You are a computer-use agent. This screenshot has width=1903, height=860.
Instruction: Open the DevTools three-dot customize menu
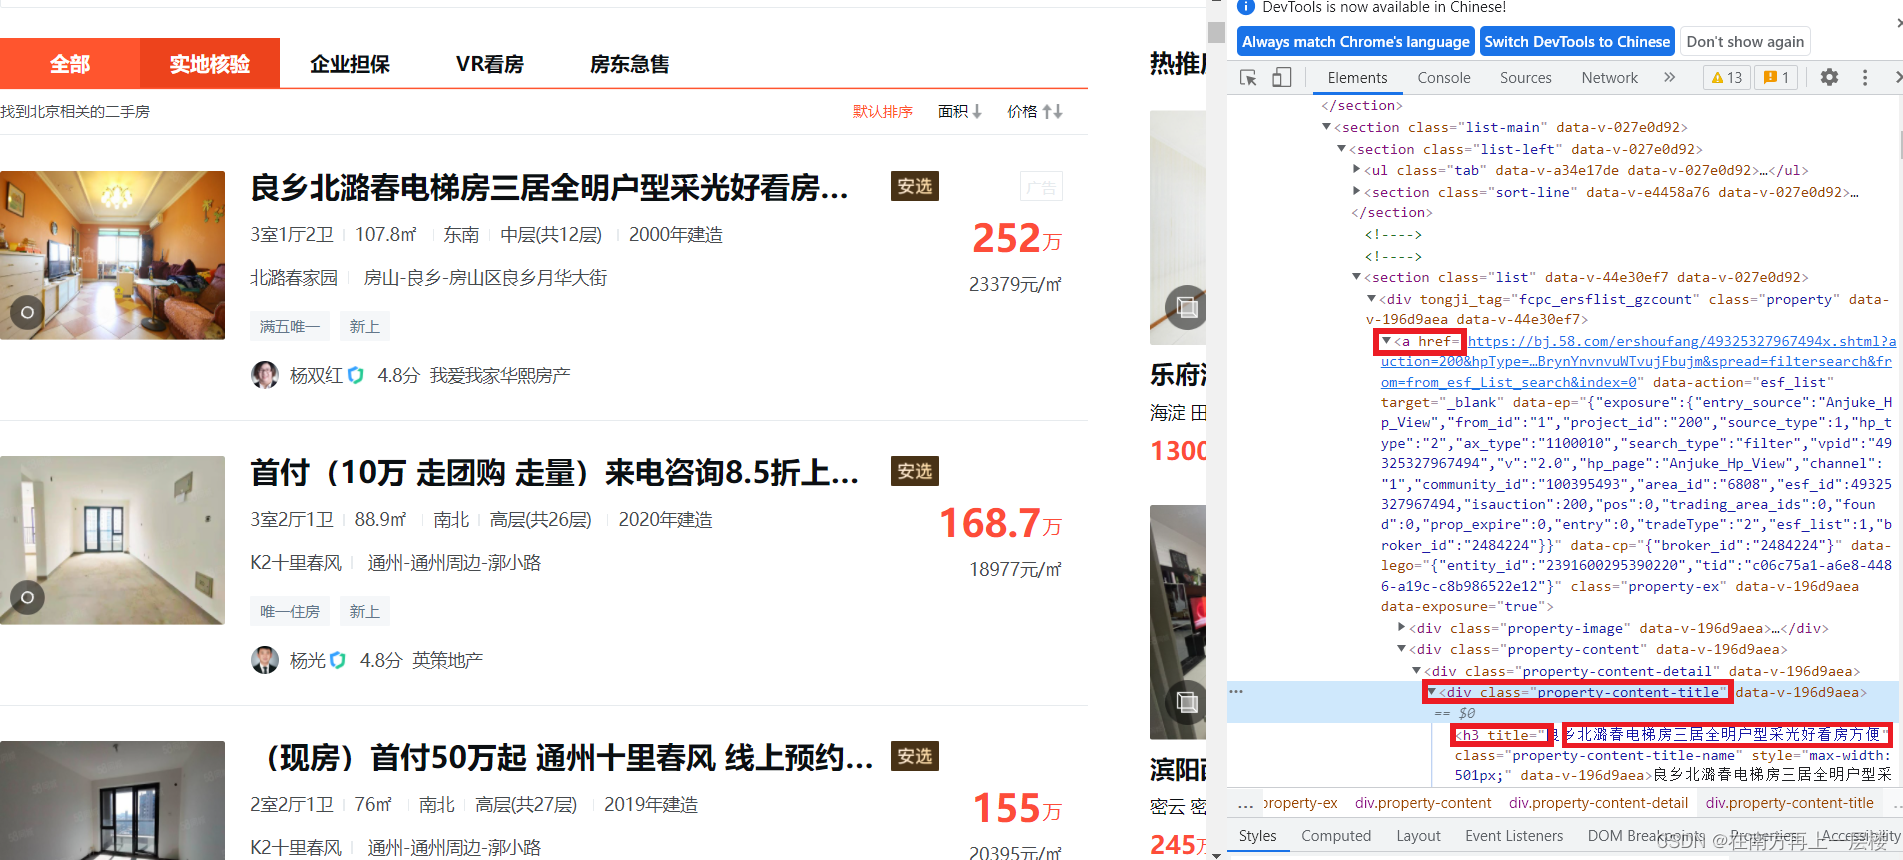tap(1865, 77)
